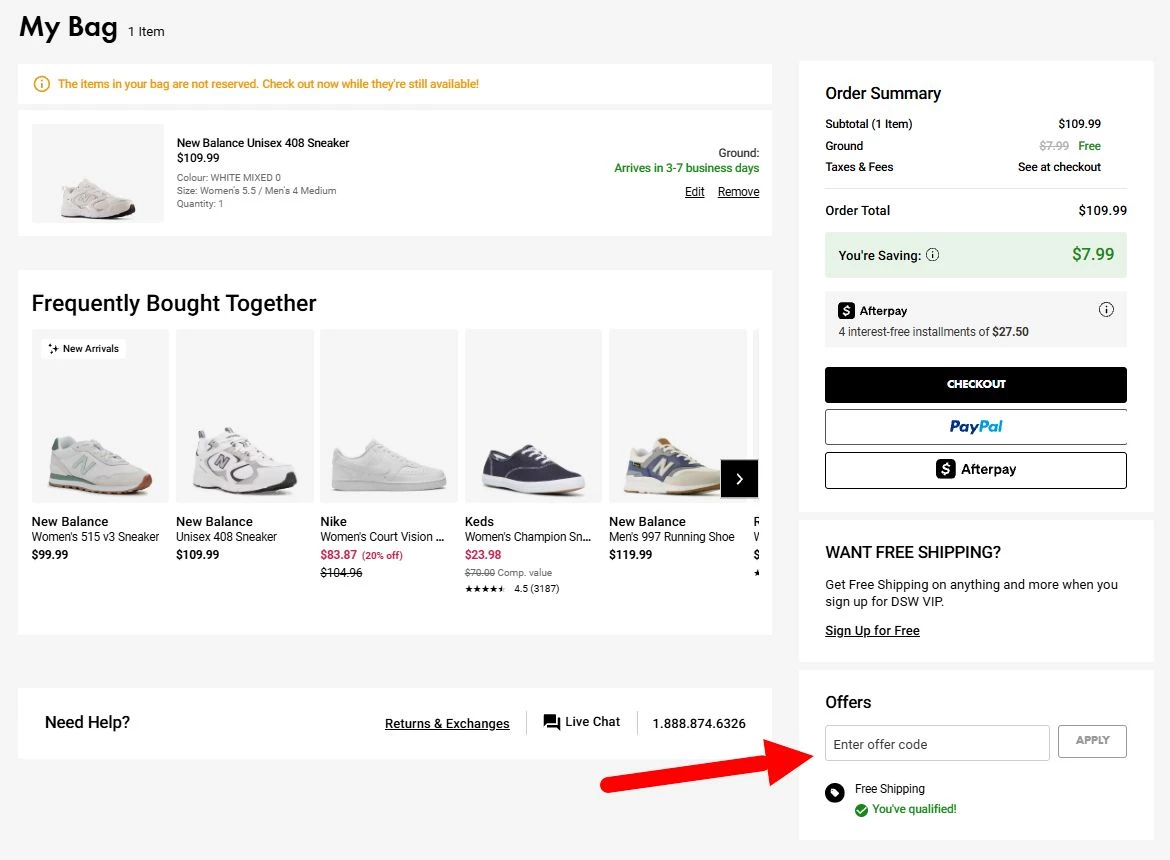The image size is (1170, 860).
Task: Click the $23.98 Keds price
Action: (x=483, y=555)
